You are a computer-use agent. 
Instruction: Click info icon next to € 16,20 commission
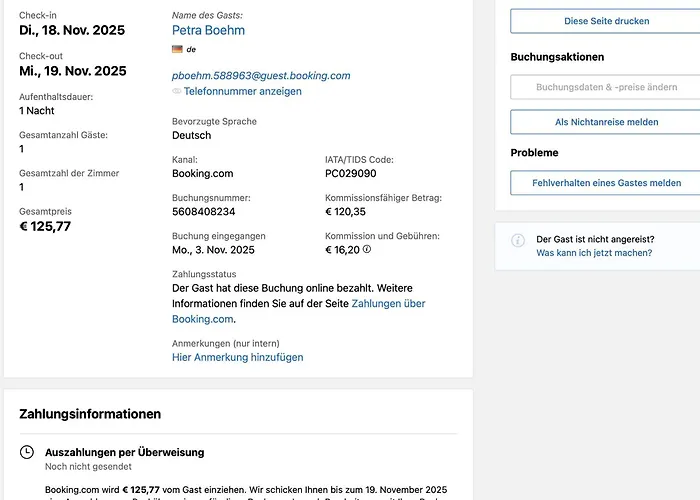[x=367, y=249]
